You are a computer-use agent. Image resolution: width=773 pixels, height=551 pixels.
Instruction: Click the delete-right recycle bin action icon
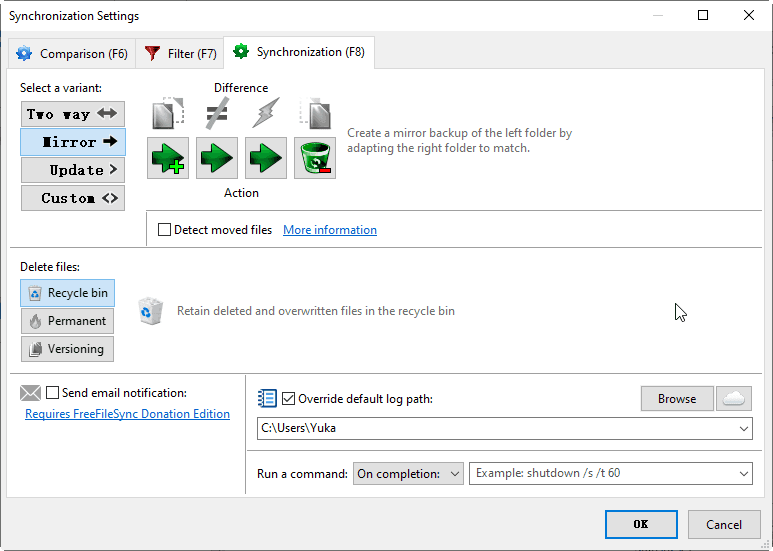click(x=315, y=158)
